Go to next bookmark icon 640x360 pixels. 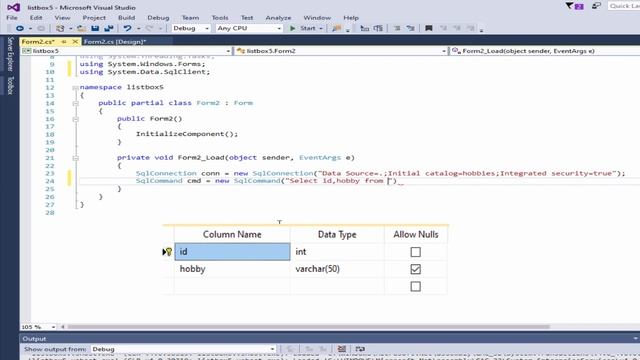coord(457,28)
